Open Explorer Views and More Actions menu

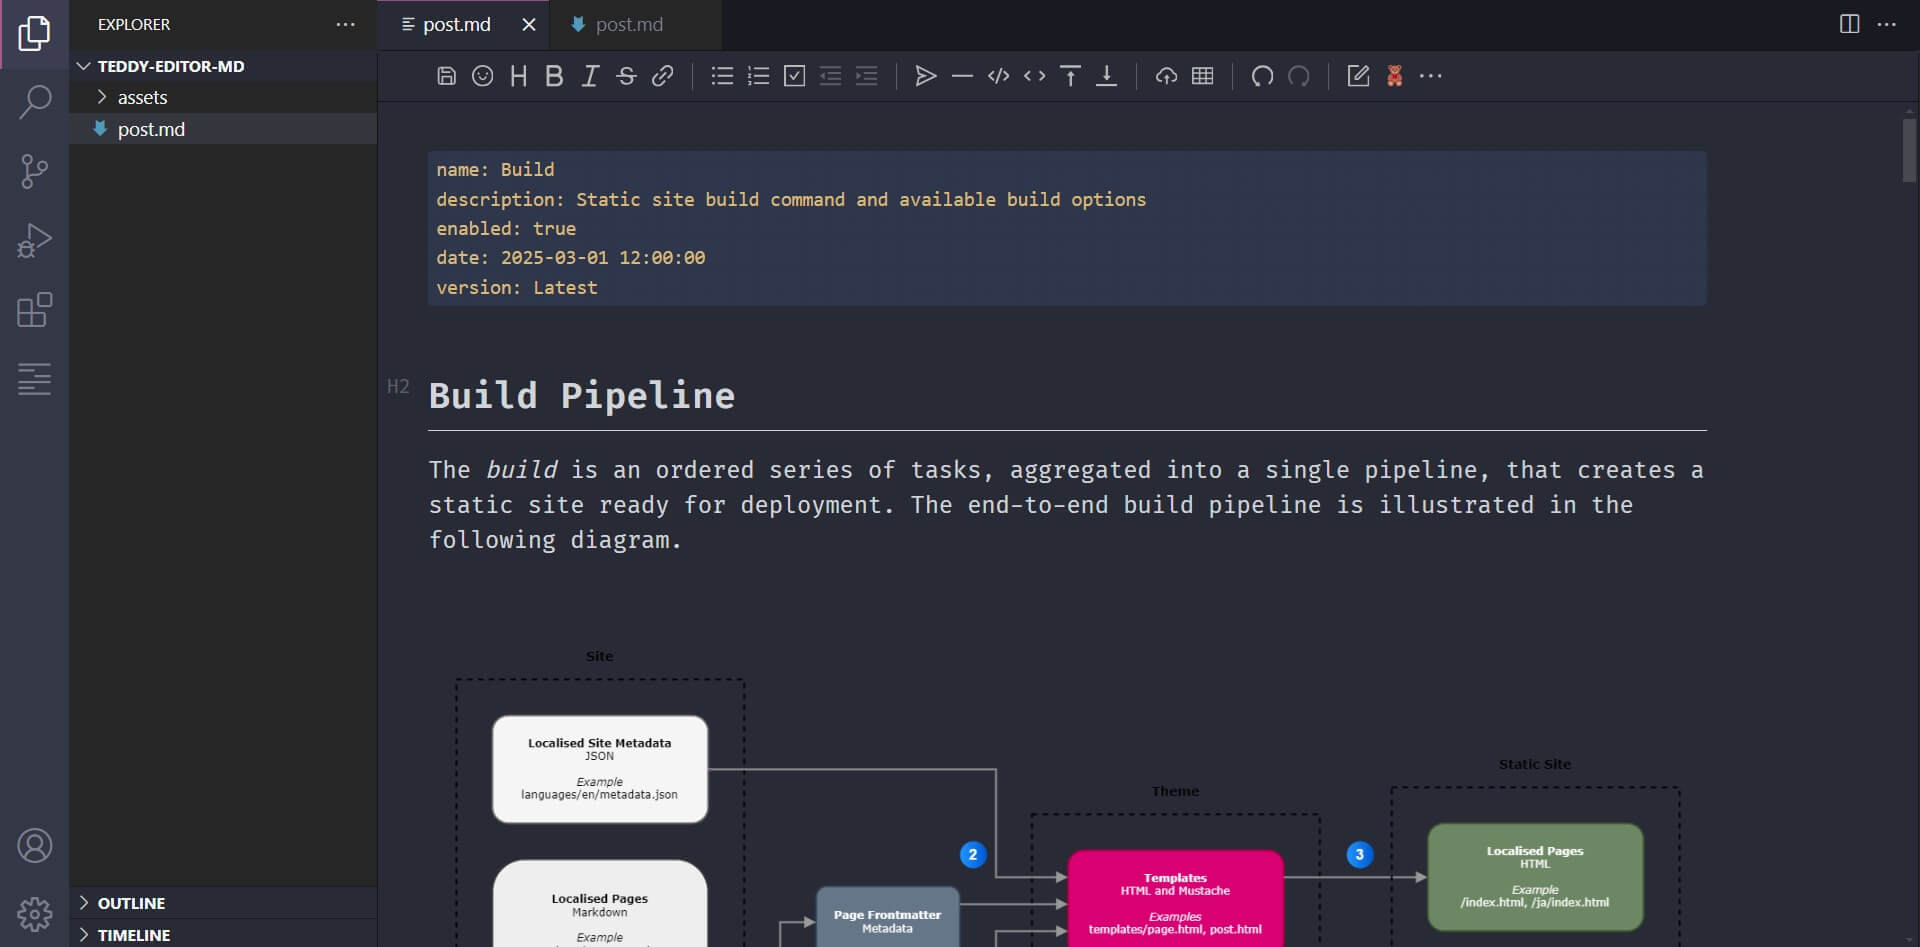click(x=345, y=24)
